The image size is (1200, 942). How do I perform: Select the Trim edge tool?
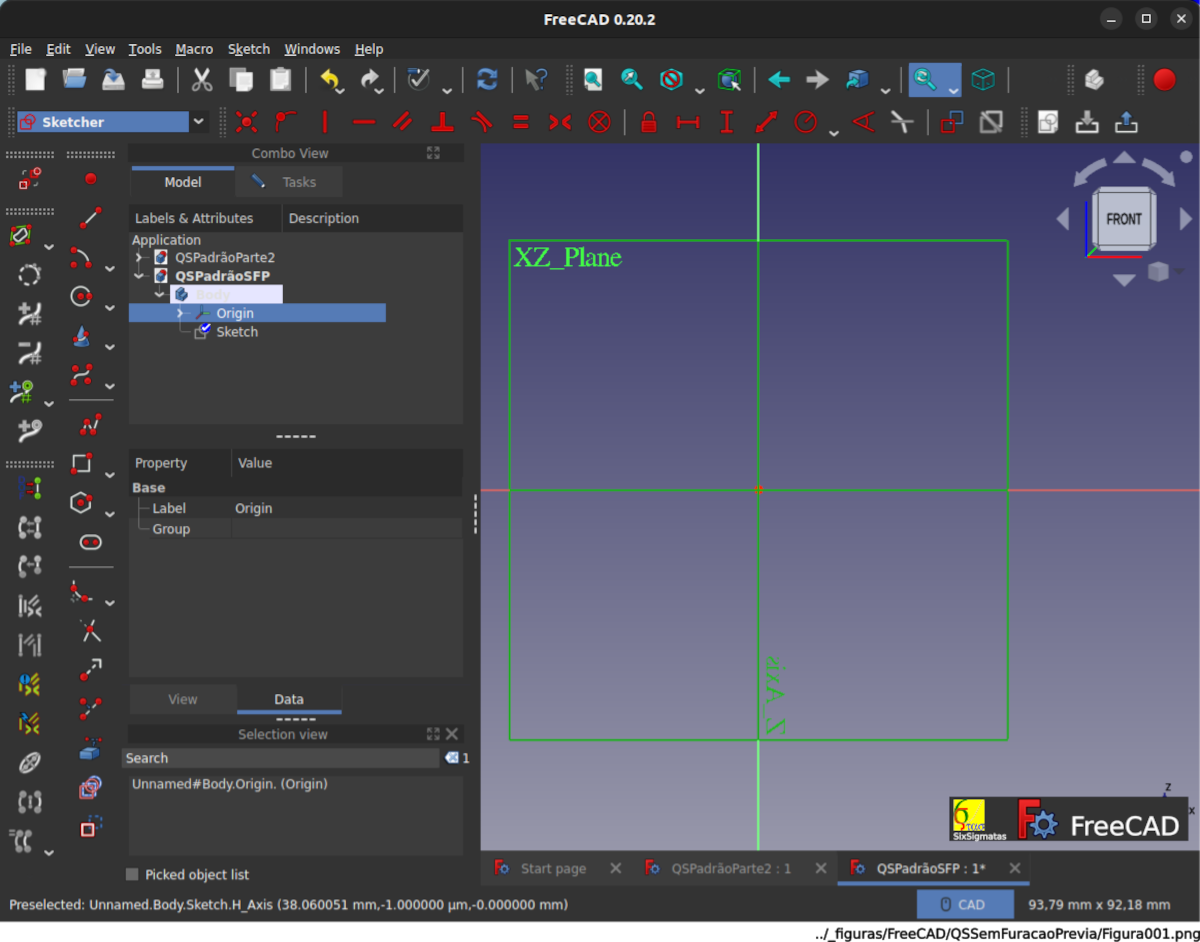coord(90,631)
